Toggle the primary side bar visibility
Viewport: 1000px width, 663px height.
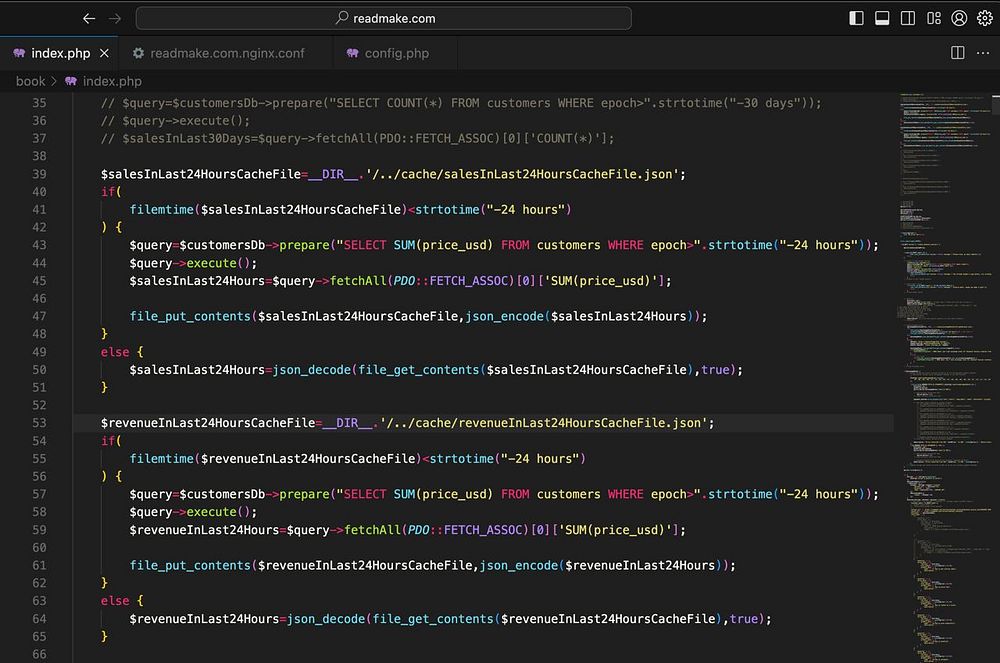click(x=856, y=18)
